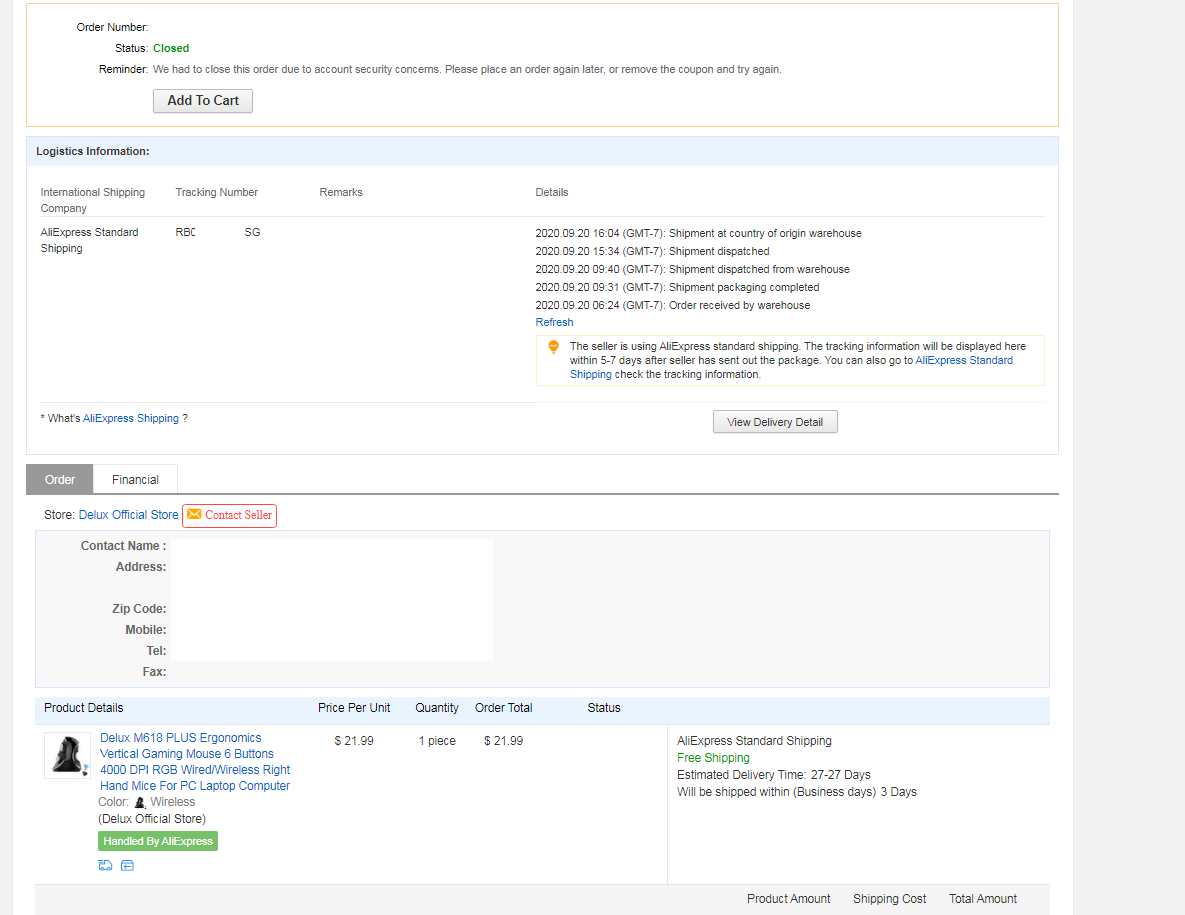
Task: Open AliExpress Standard Shipping link in notice
Action: (964, 360)
